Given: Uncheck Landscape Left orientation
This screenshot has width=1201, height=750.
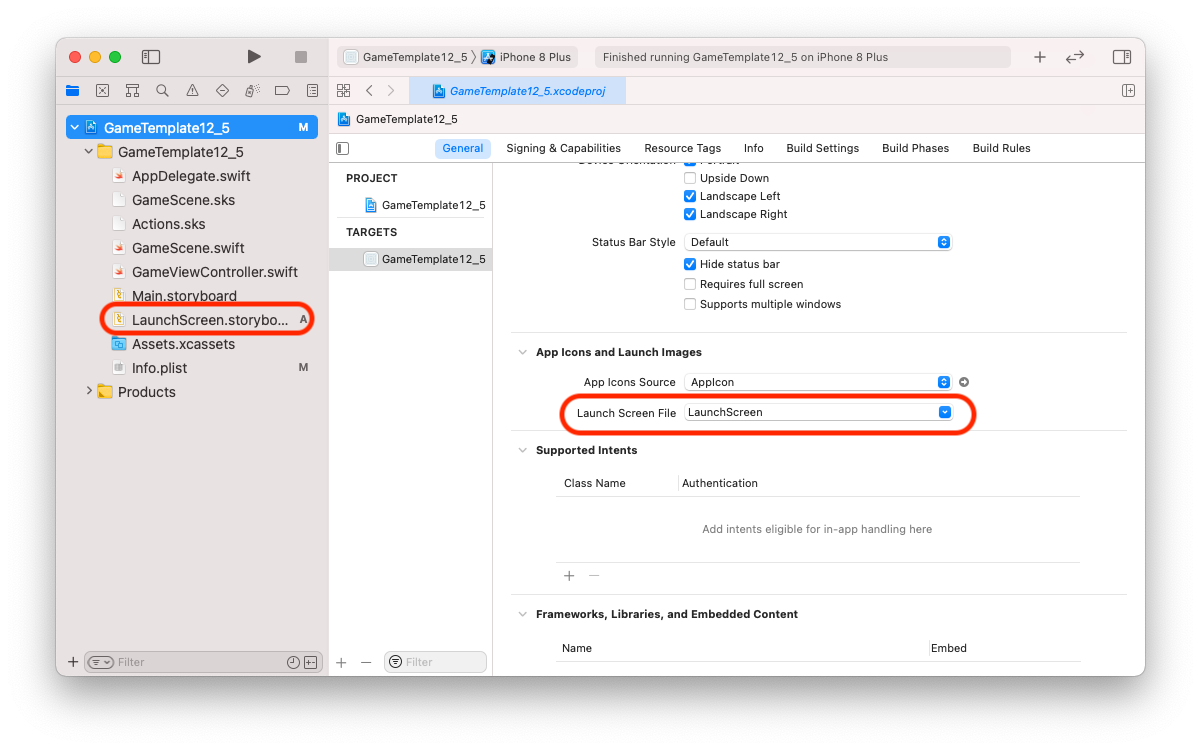Looking at the screenshot, I should tap(690, 196).
